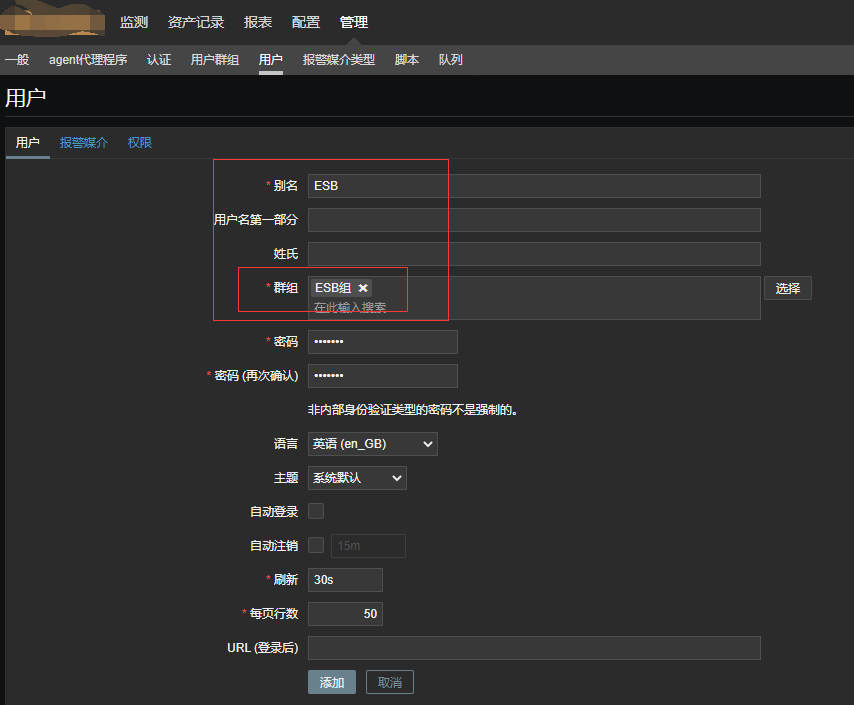This screenshot has width=854, height=705.
Task: Open the 报表 top menu
Action: point(258,22)
